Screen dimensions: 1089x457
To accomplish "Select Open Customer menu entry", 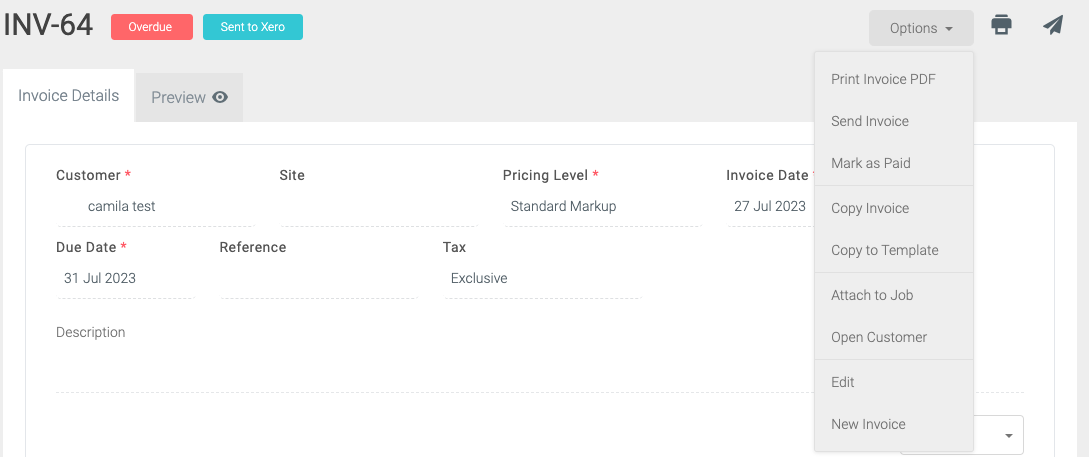I will coord(878,337).
